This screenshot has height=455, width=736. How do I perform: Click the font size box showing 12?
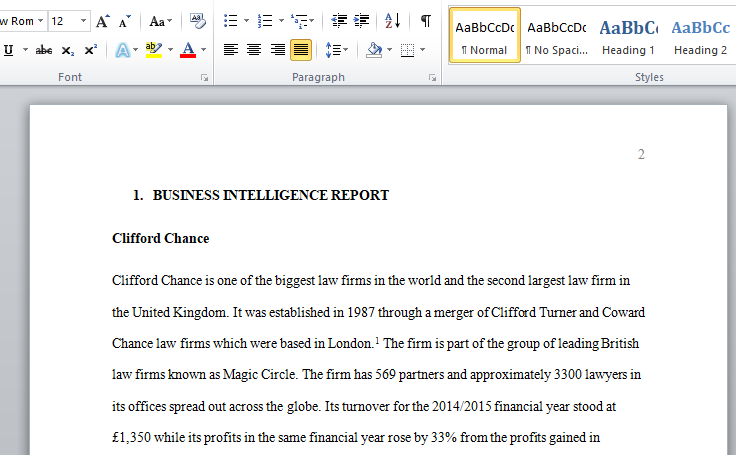pyautogui.click(x=63, y=21)
